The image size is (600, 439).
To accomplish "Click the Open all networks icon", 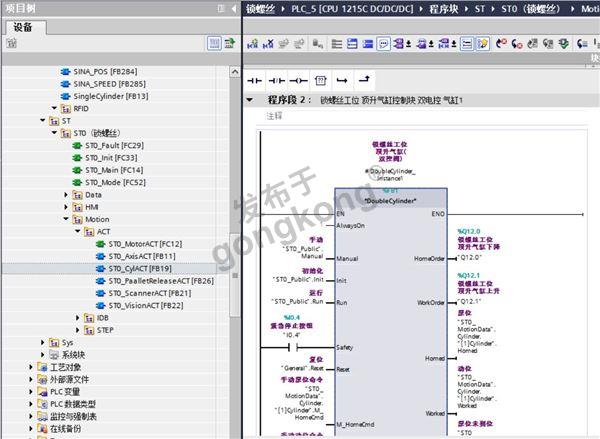I will click(x=337, y=44).
